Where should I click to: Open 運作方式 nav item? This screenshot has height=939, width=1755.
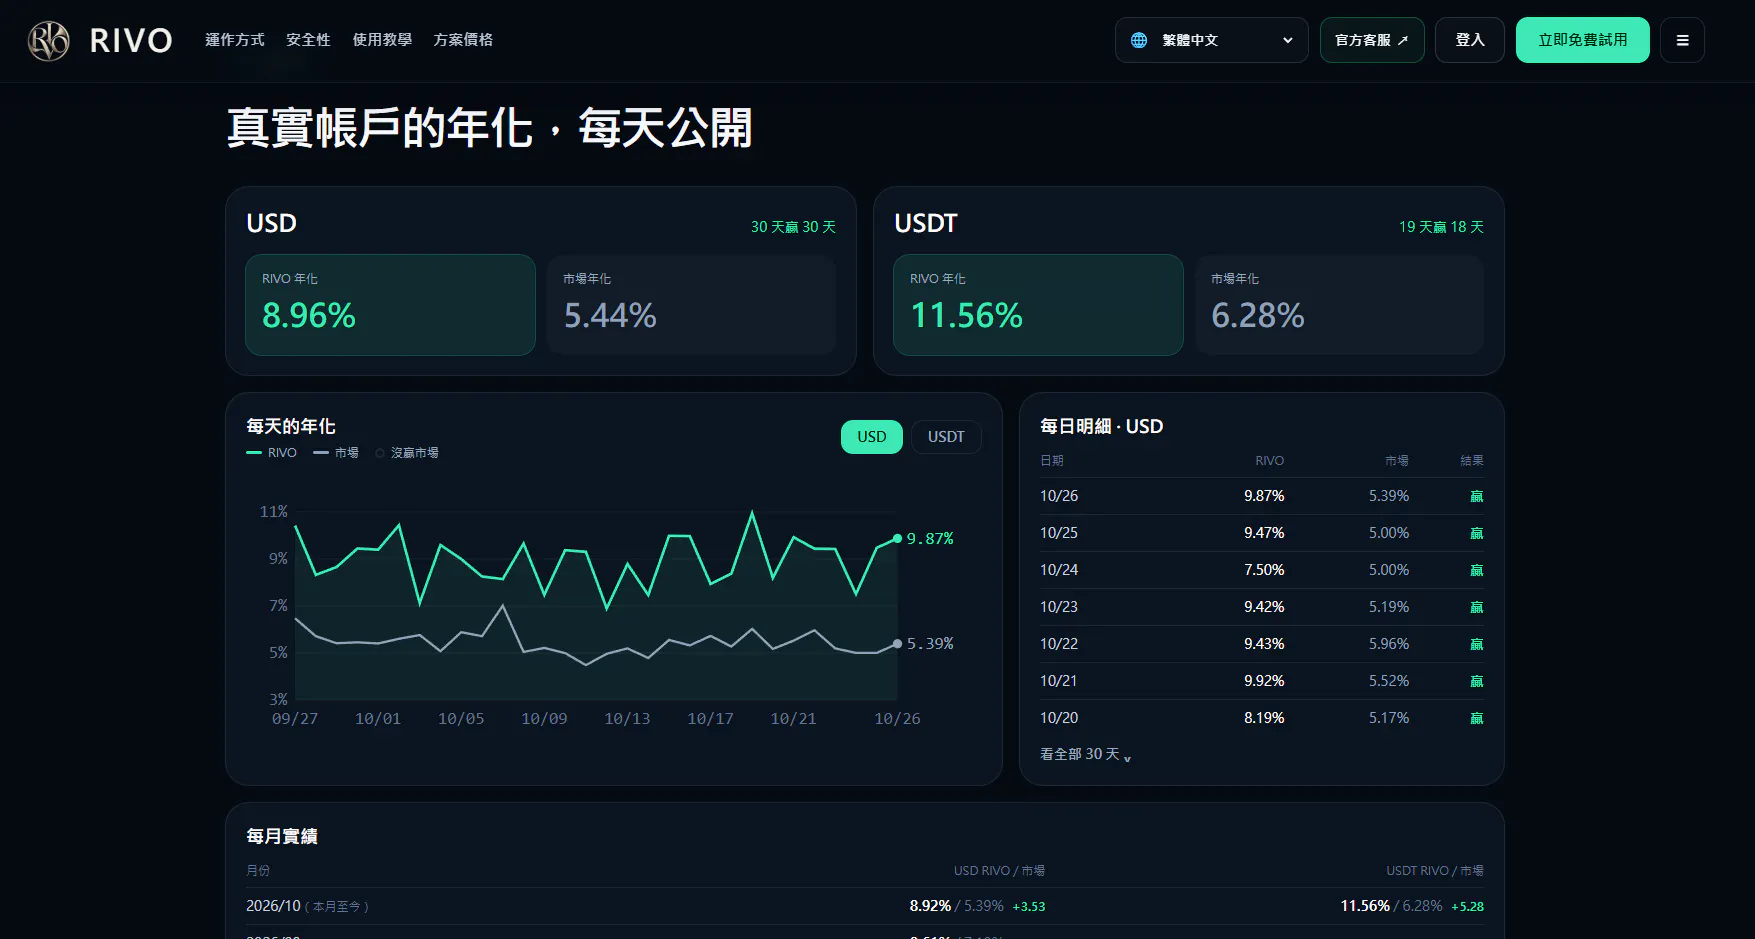(x=235, y=40)
